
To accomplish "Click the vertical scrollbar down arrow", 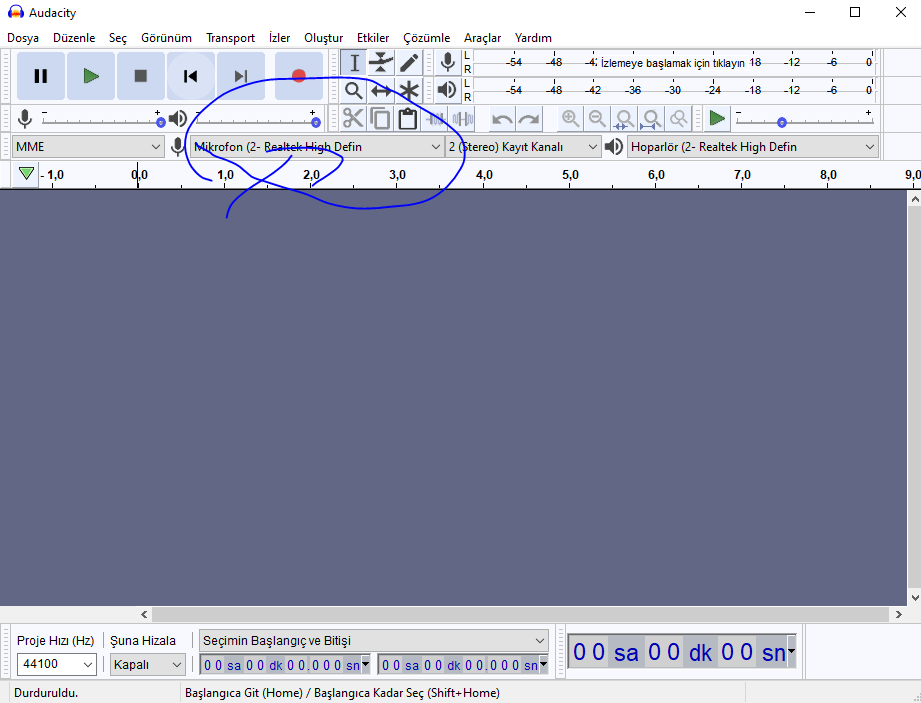I will [915, 598].
